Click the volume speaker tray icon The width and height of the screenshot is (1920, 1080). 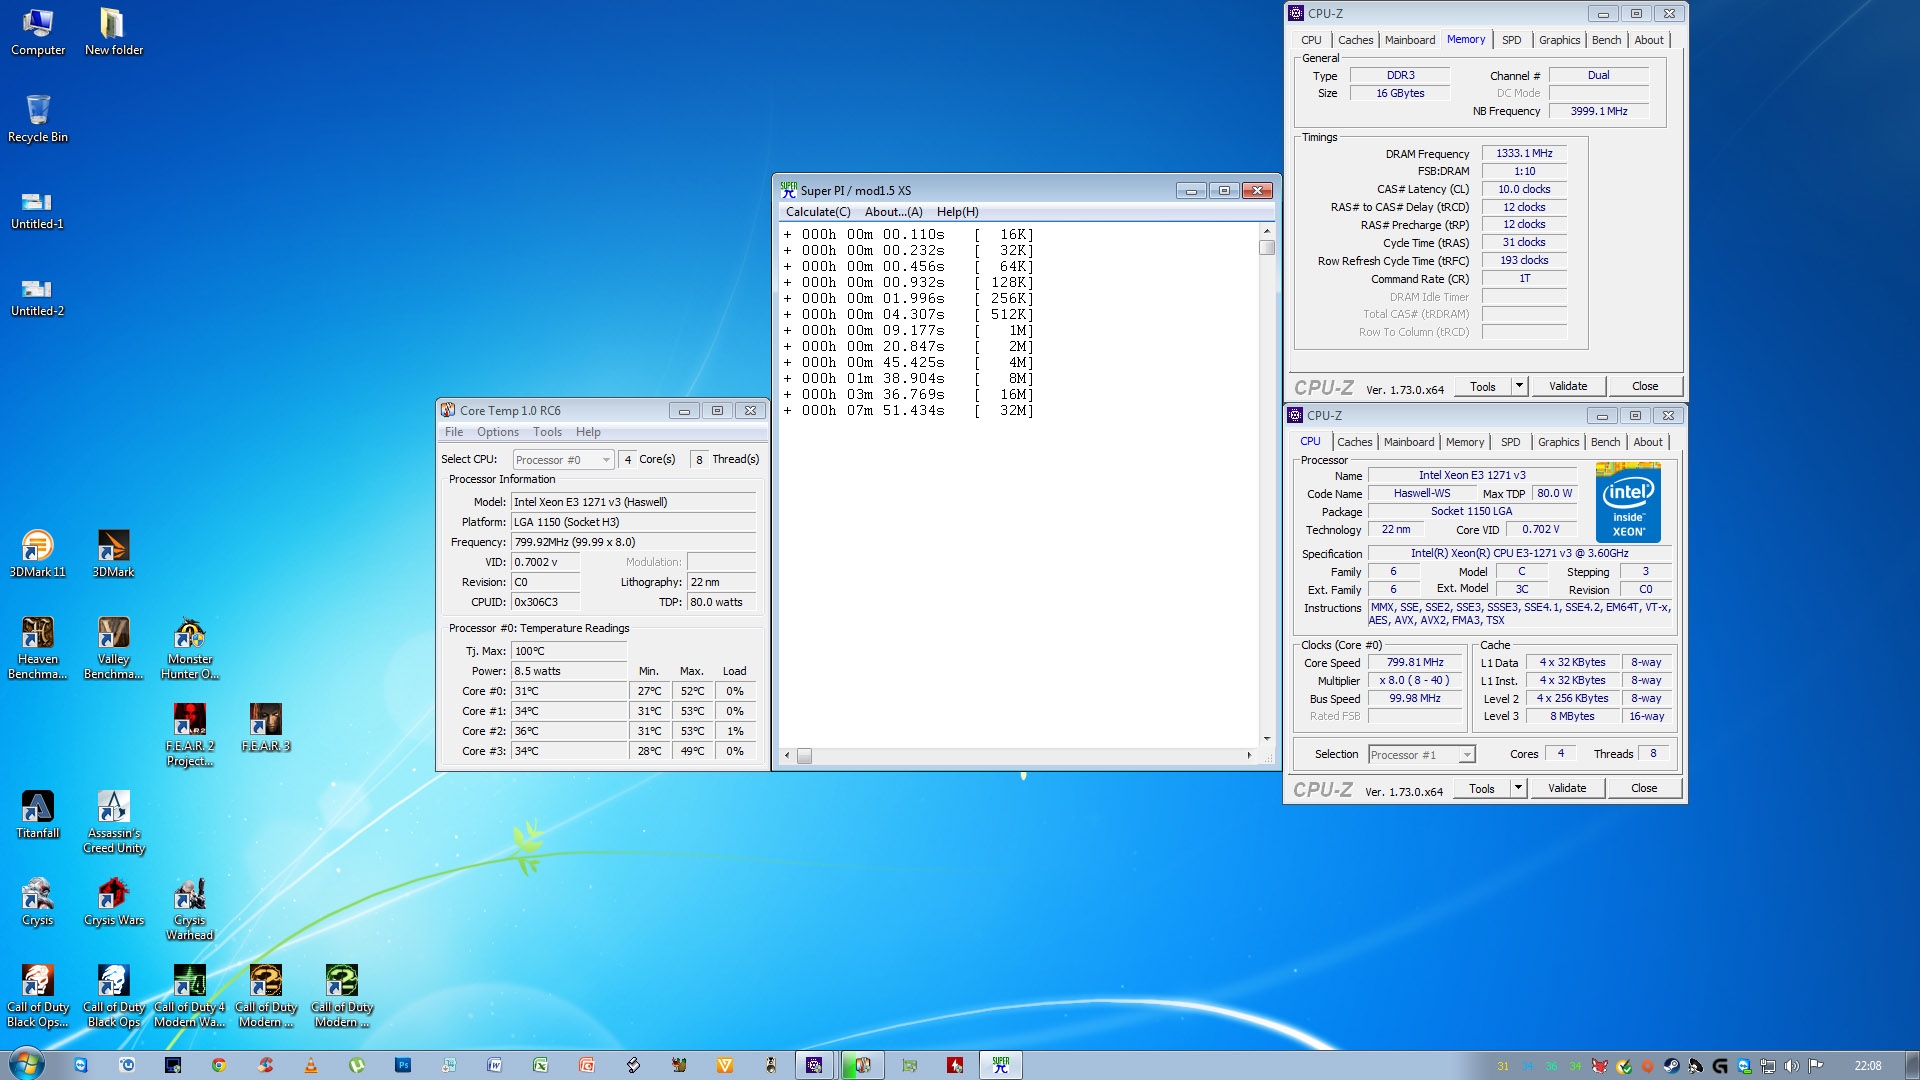(x=1791, y=1066)
